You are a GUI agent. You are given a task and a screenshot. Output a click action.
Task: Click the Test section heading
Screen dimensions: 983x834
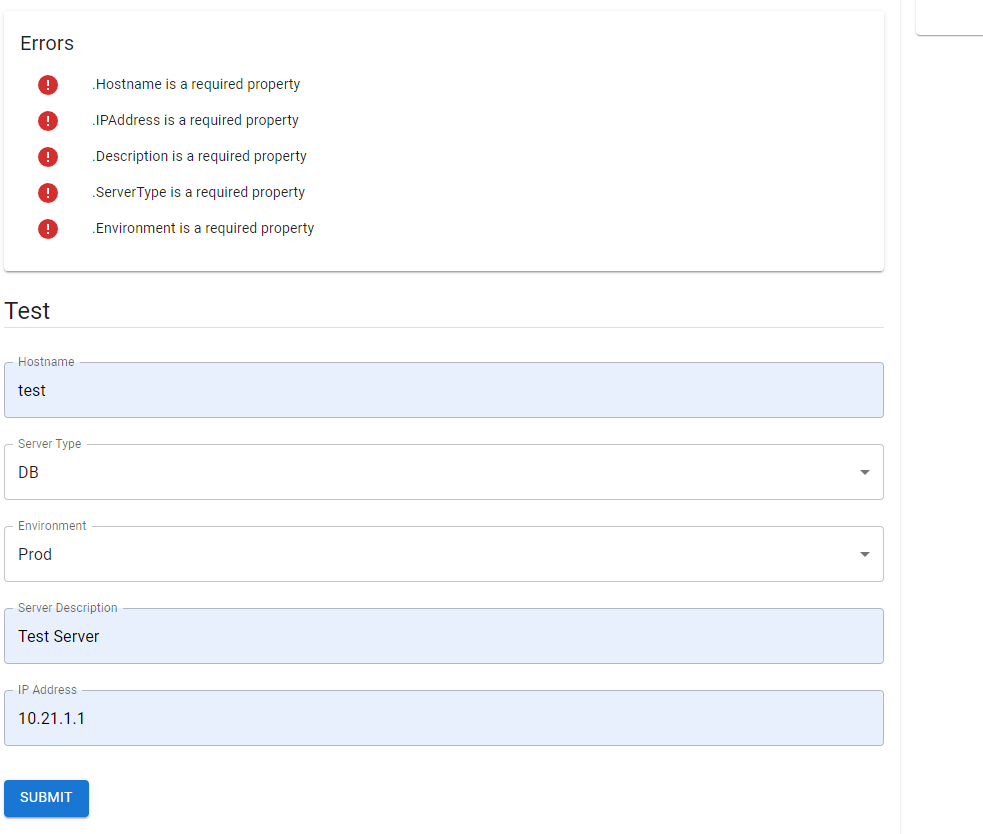[x=28, y=310]
